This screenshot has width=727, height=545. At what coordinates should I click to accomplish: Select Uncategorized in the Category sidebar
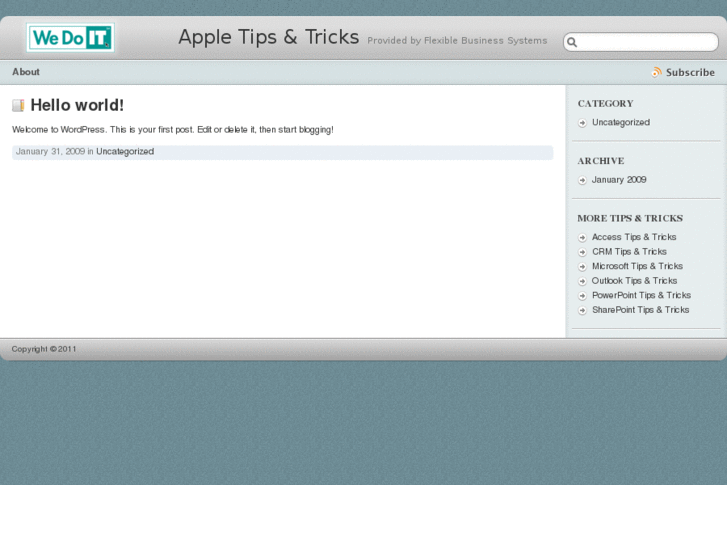pos(621,122)
